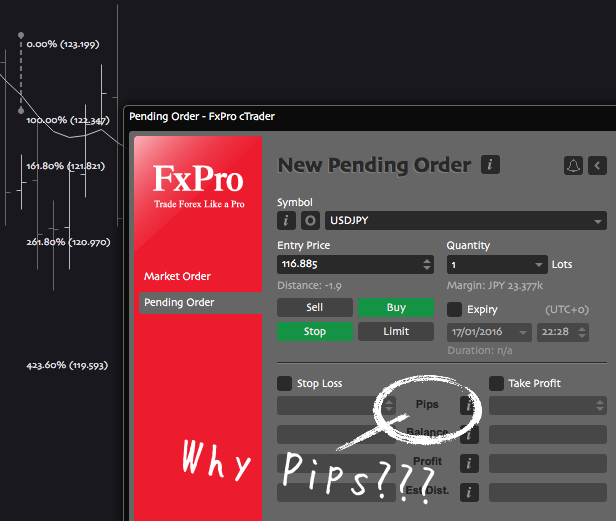The width and height of the screenshot is (616, 521).
Task: Adjust the Take Profit pips stepper
Action: tap(600, 405)
